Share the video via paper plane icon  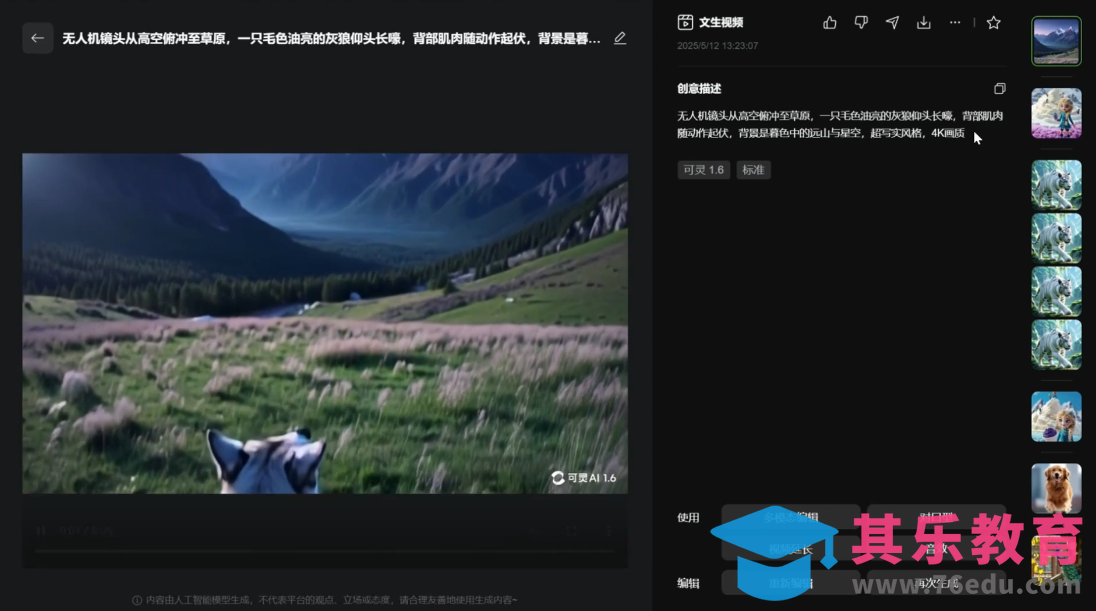point(892,22)
